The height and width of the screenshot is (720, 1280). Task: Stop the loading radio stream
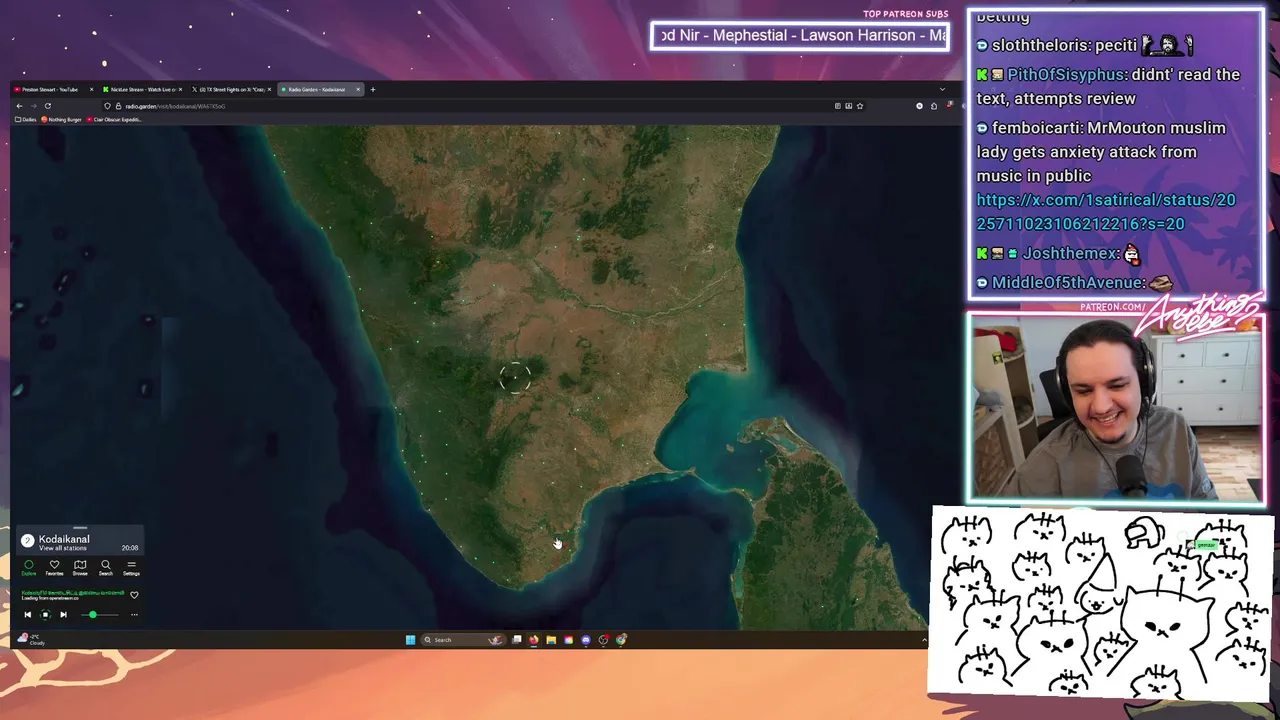[x=45, y=615]
